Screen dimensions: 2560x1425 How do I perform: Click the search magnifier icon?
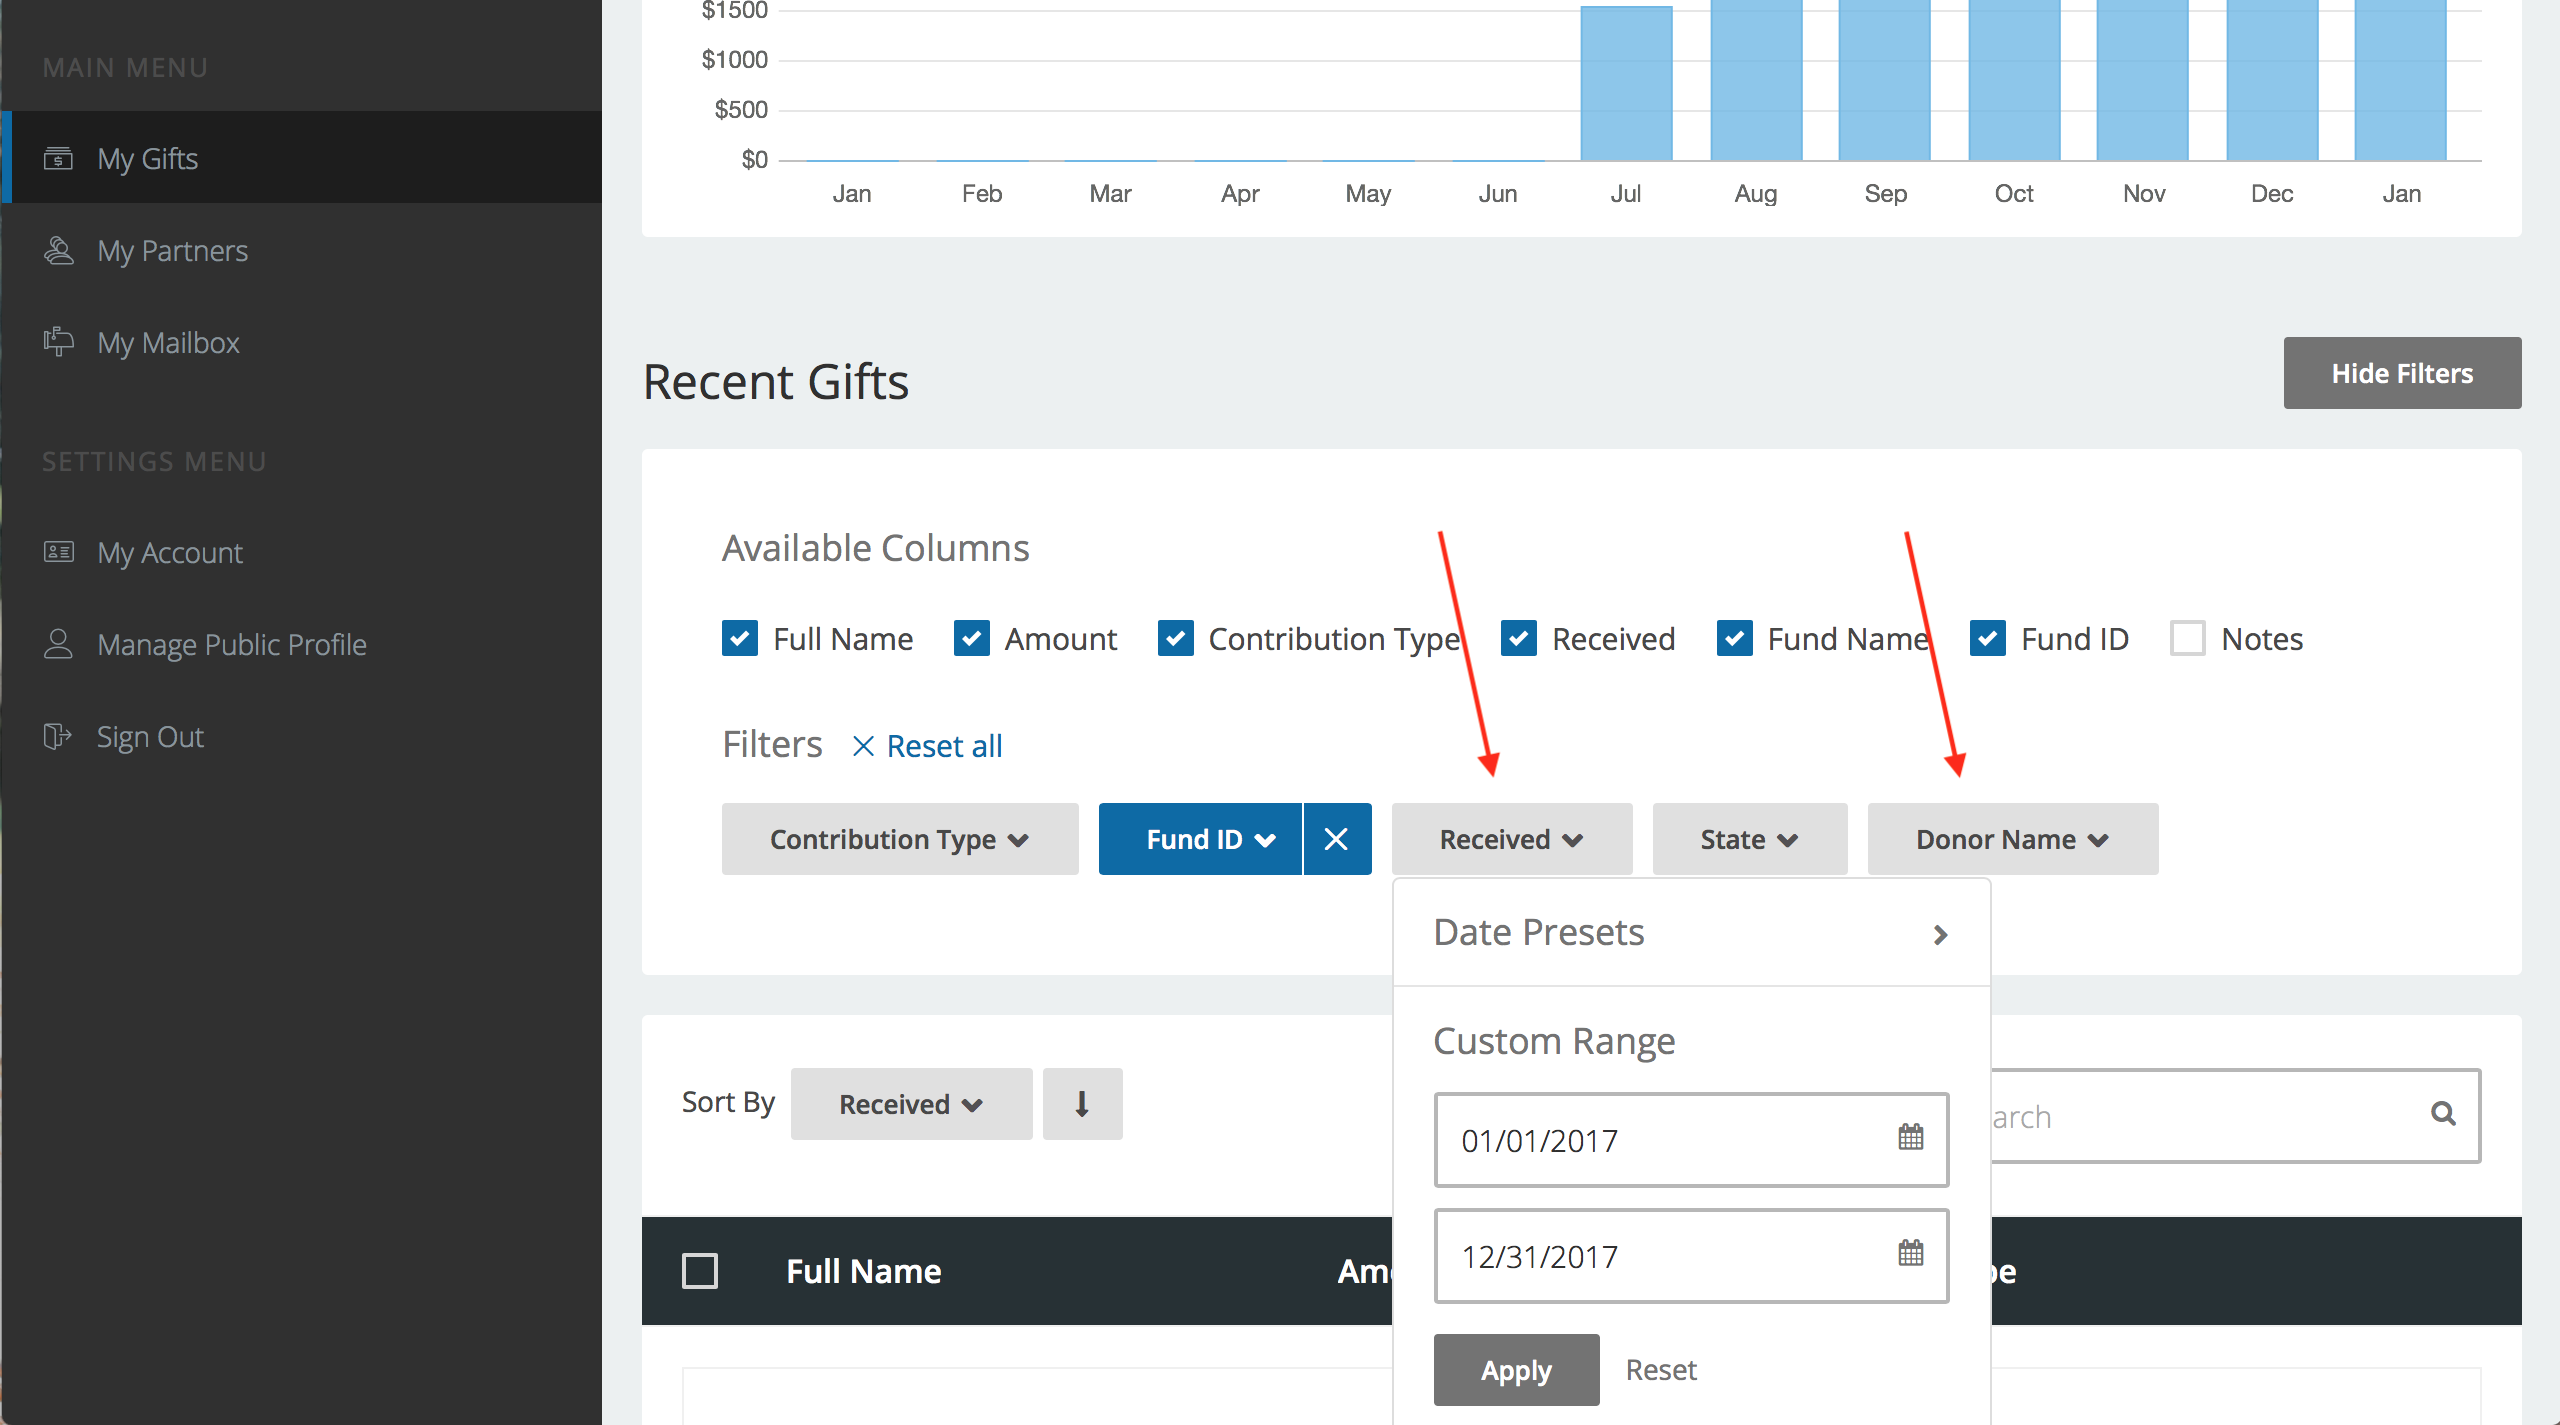click(2442, 1114)
